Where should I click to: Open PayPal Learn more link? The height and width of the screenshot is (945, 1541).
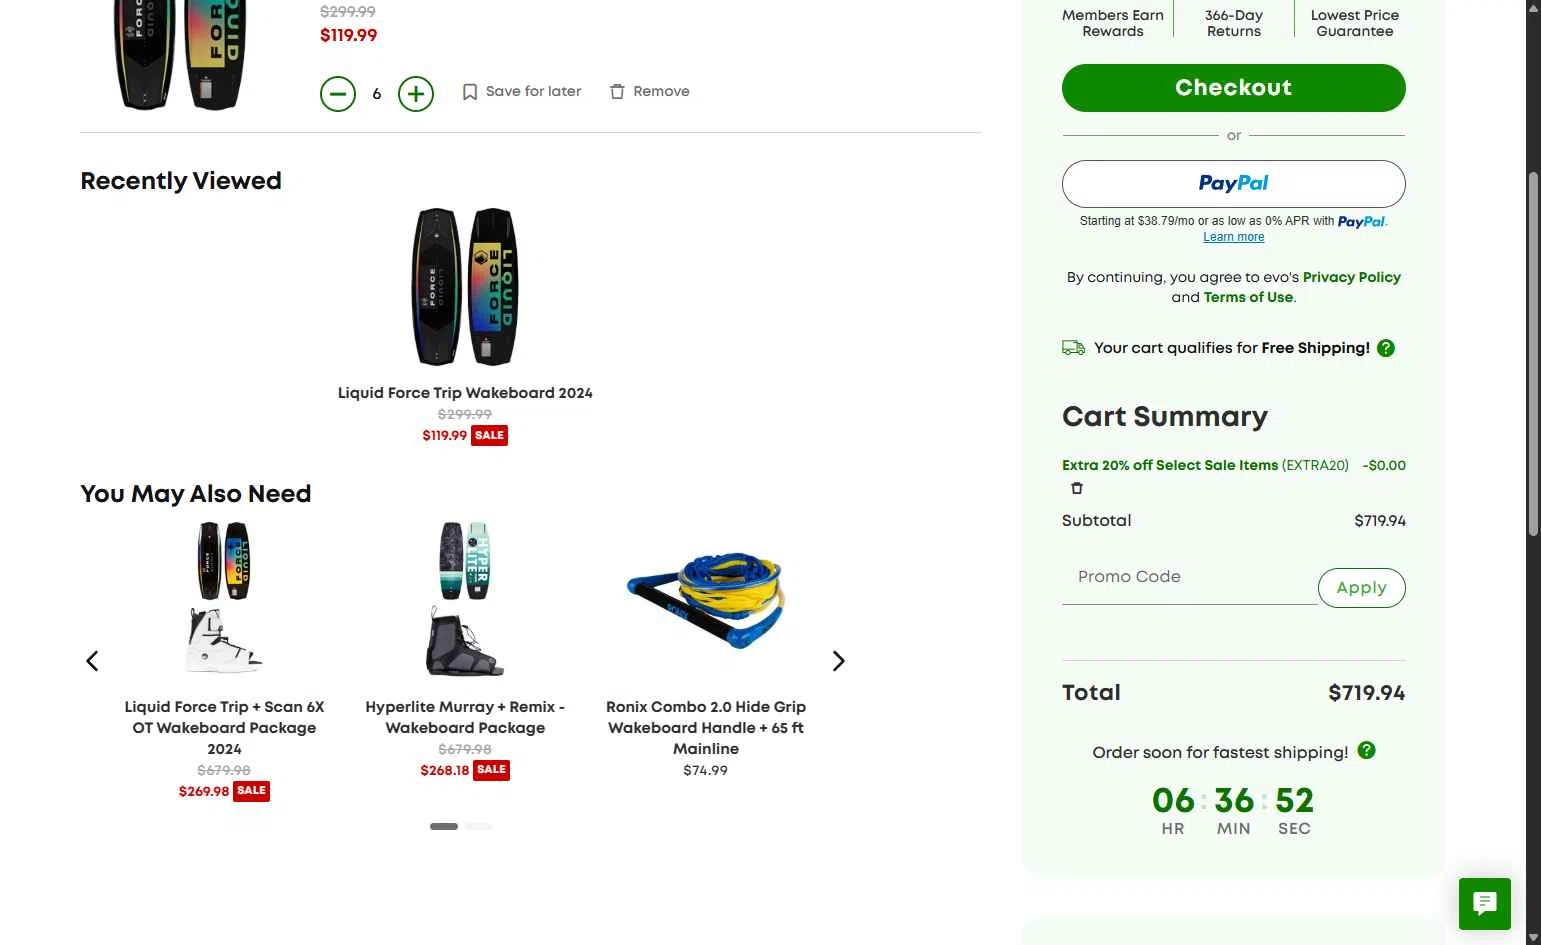coord(1233,237)
